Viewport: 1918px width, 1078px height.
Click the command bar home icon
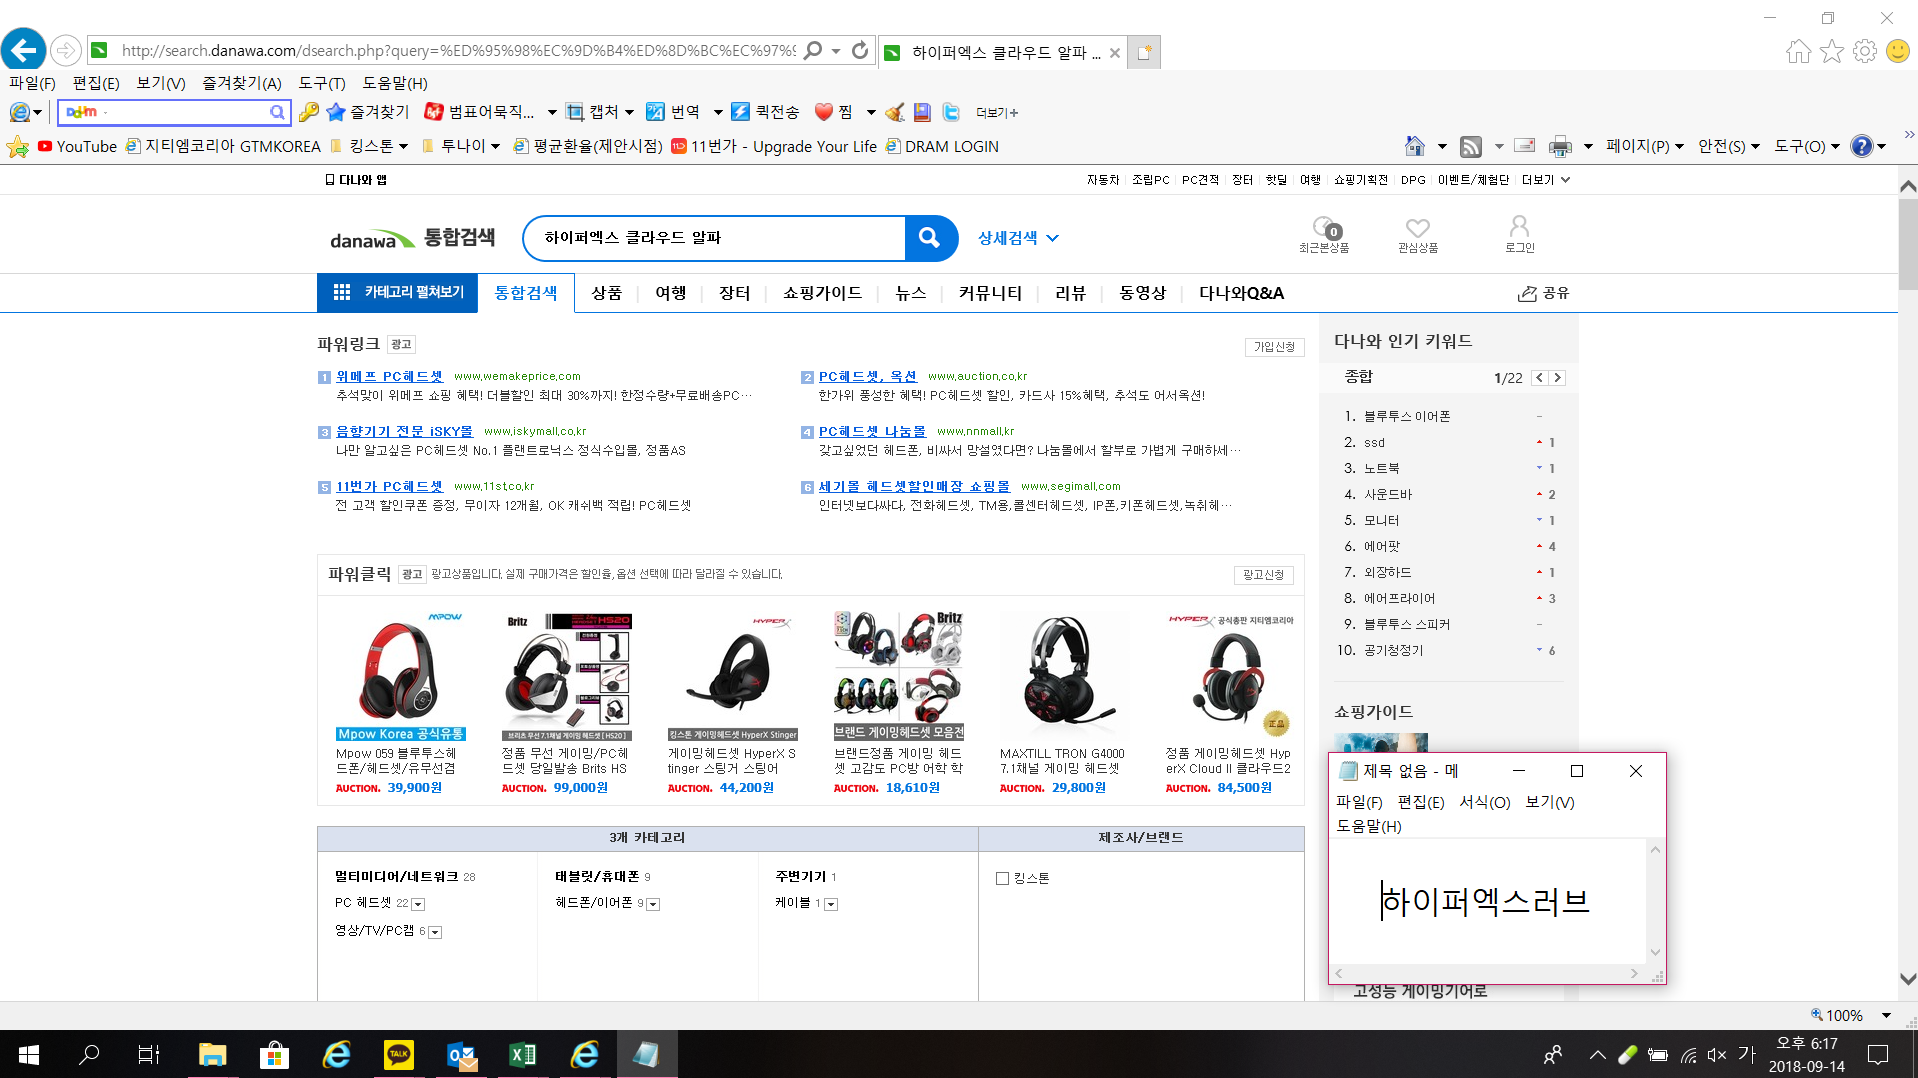tap(1414, 146)
